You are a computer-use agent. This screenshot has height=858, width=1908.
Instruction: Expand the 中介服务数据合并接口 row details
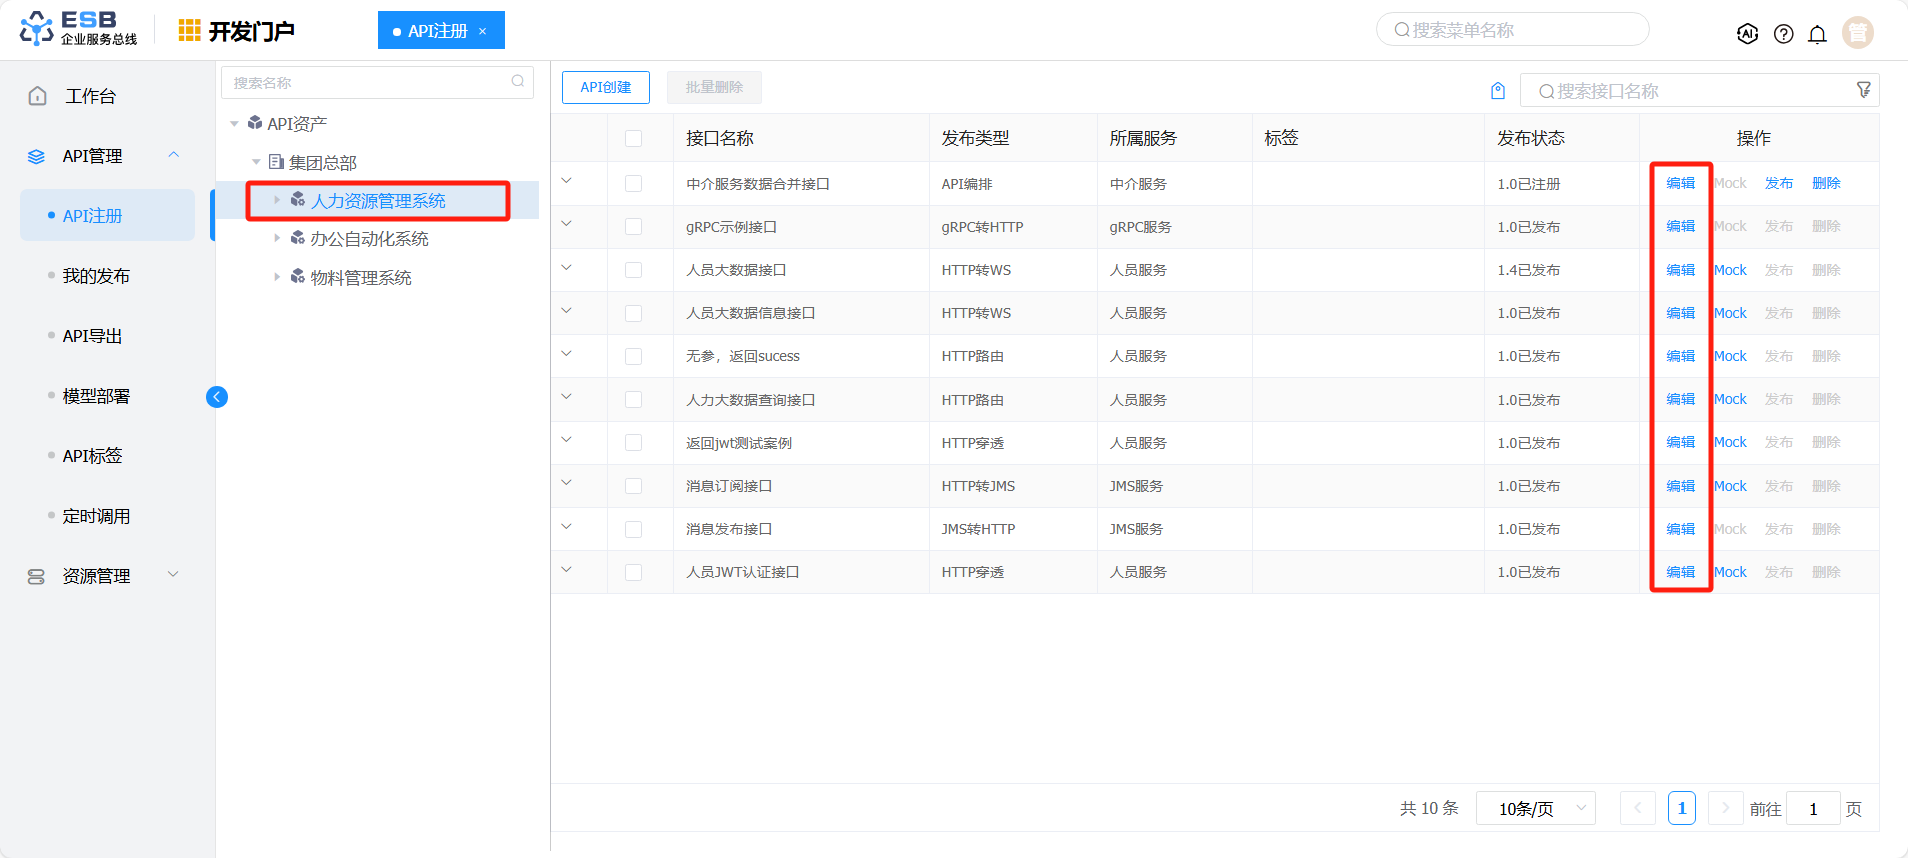click(x=566, y=181)
